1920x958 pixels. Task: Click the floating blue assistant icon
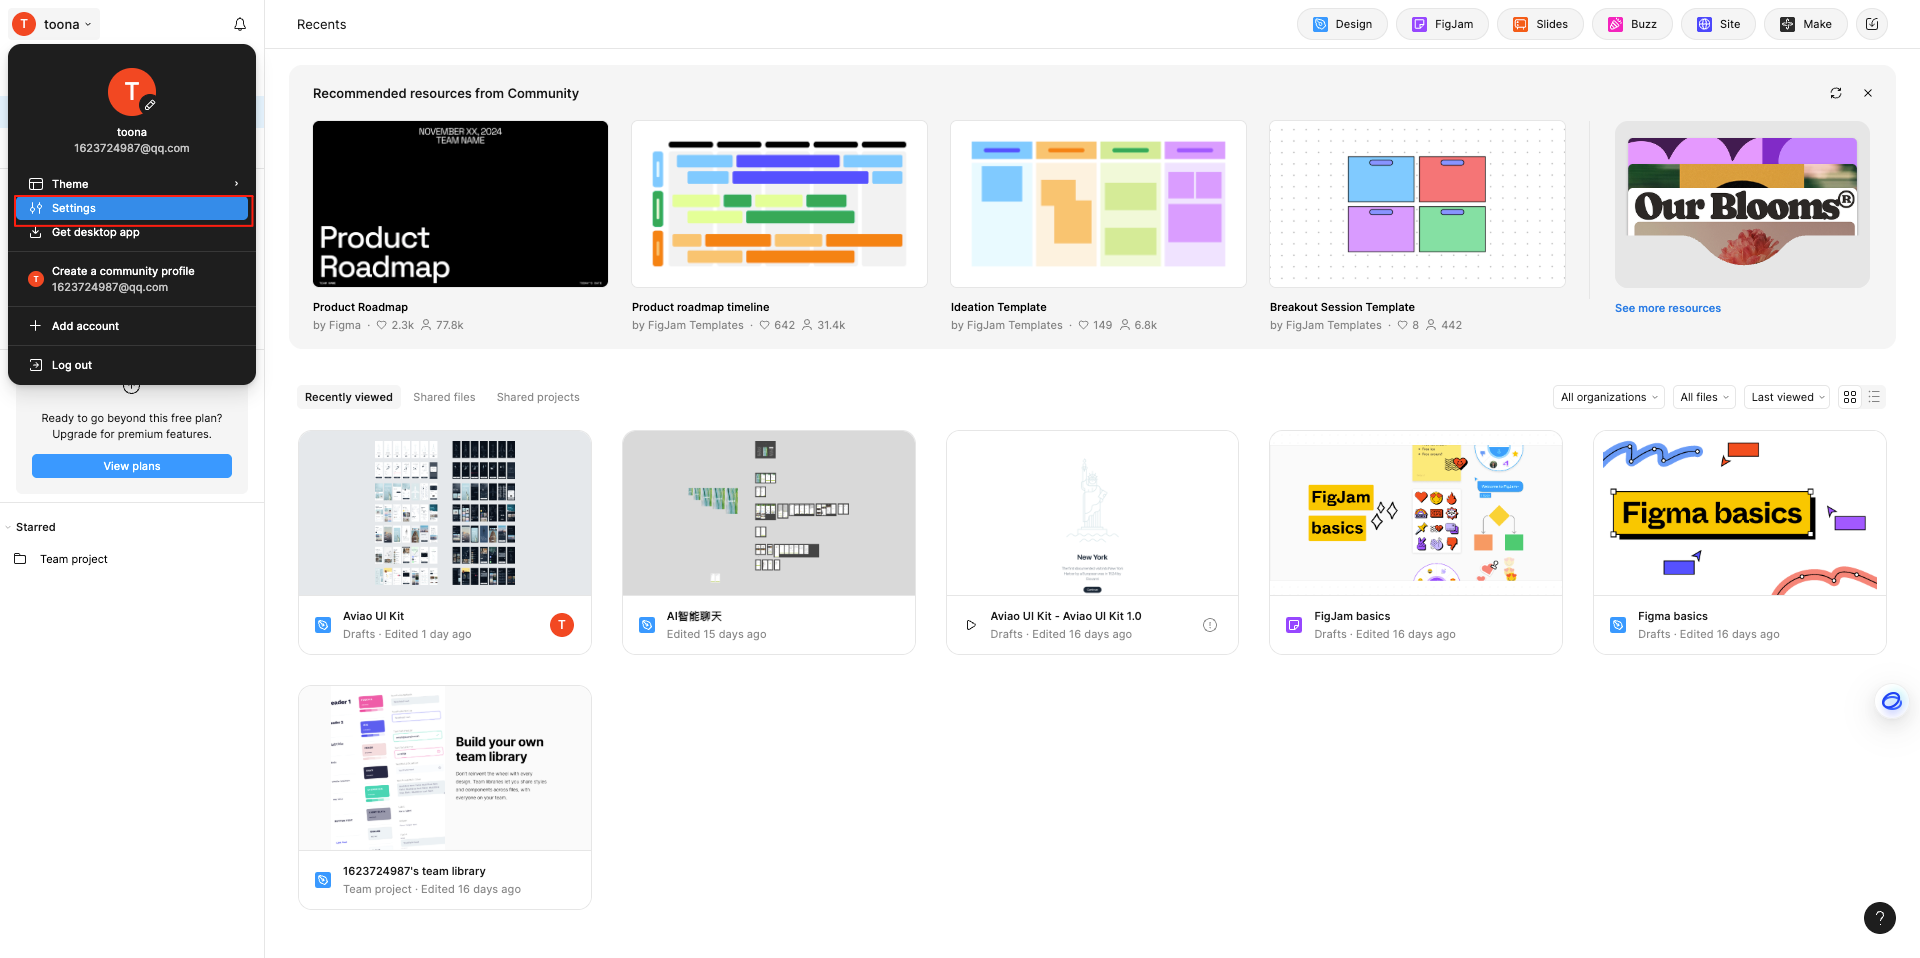tap(1891, 702)
